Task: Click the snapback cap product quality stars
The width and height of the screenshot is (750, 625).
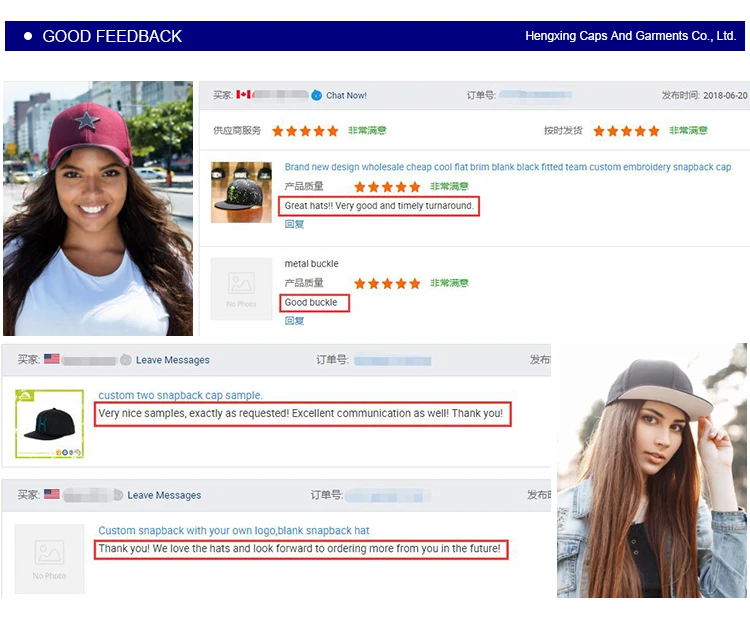Action: point(387,187)
